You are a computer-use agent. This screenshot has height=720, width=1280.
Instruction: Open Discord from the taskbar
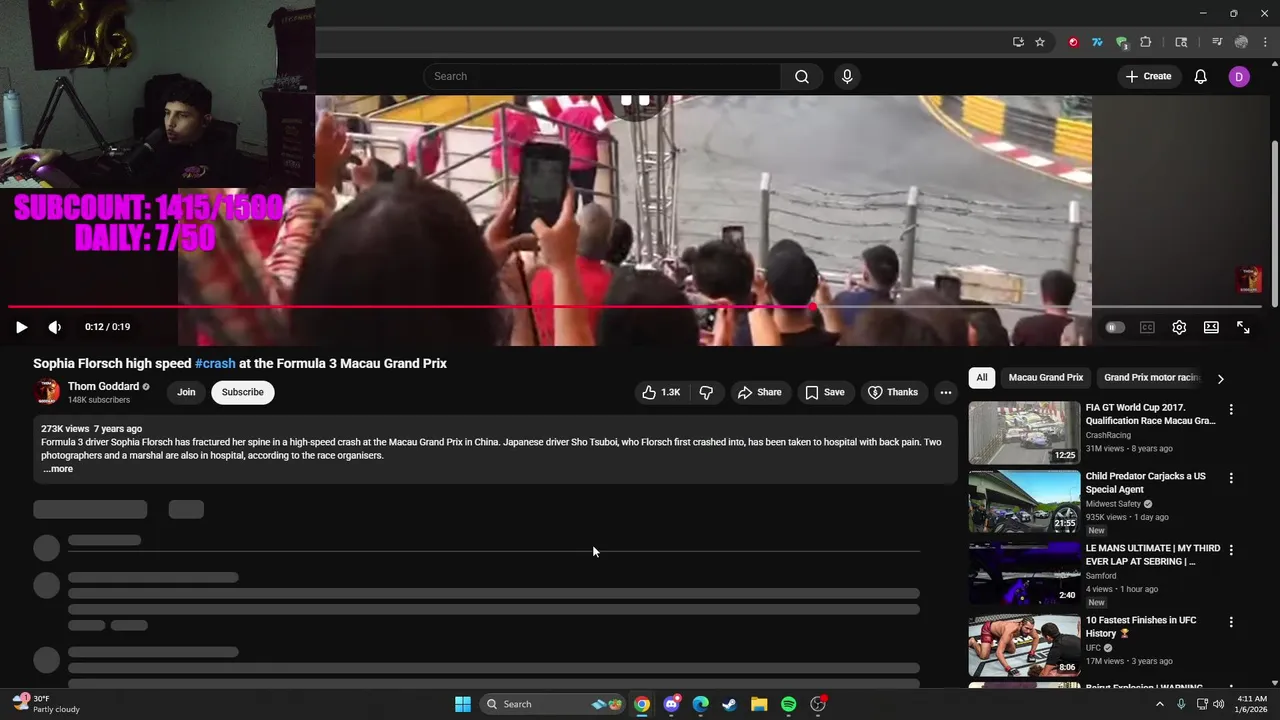pos(671,704)
